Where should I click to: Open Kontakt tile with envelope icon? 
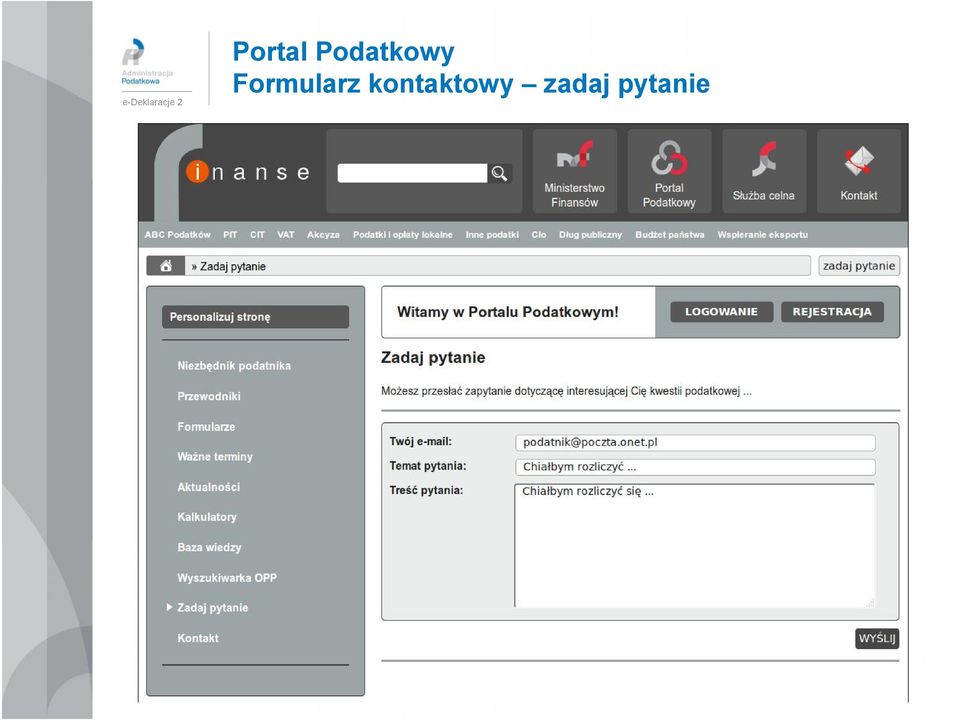coord(858,171)
